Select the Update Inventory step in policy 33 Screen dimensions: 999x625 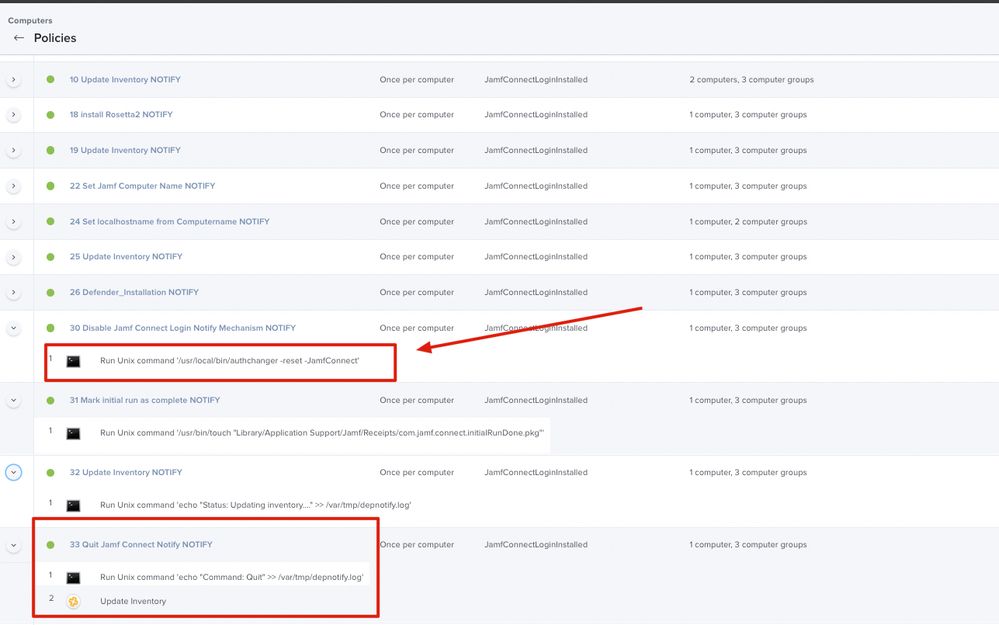(x=133, y=601)
